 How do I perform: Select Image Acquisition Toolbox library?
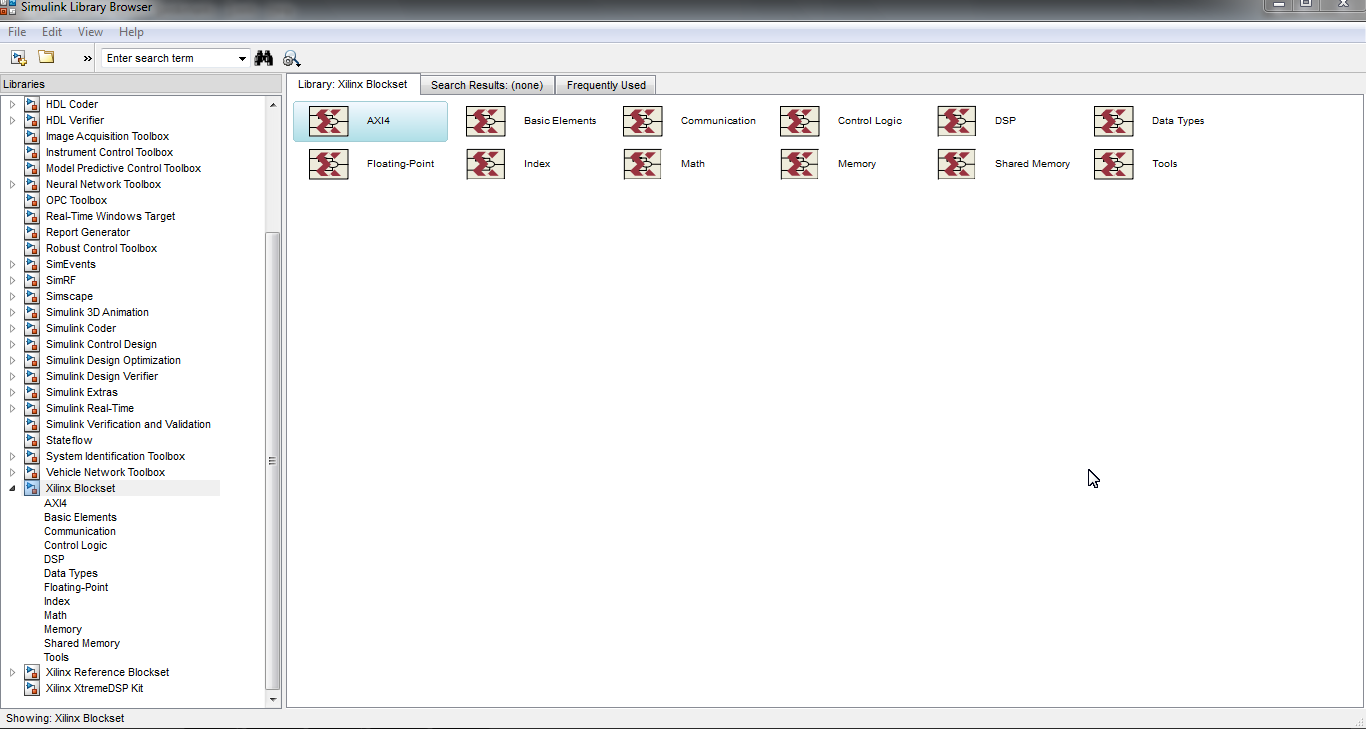pos(107,136)
